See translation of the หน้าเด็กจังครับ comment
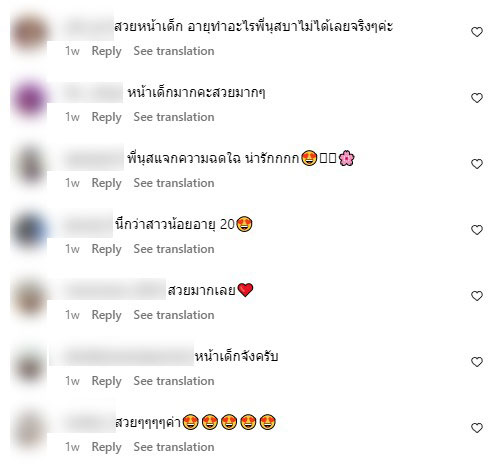493x466 pixels. (174, 381)
